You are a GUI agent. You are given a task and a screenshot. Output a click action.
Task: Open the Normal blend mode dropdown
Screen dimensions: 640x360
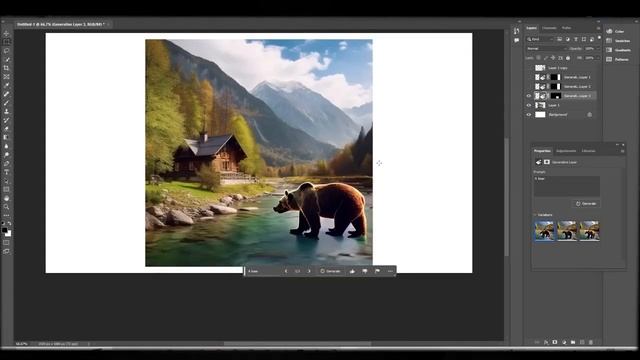[547, 49]
